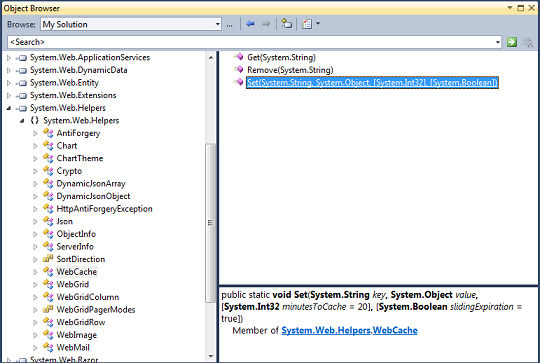Image resolution: width=540 pixels, height=363 pixels.
Task: Select Get(System.String) member
Action: click(281, 58)
